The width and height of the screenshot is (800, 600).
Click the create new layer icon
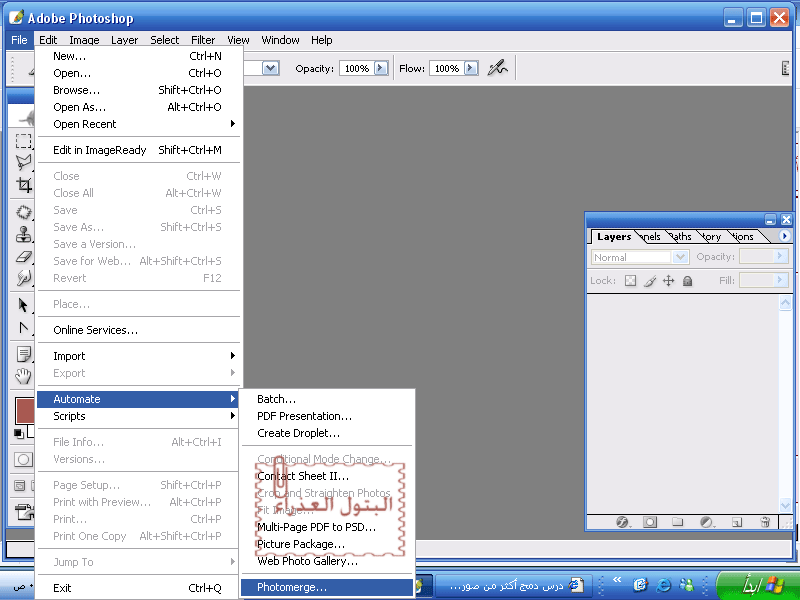tap(737, 522)
